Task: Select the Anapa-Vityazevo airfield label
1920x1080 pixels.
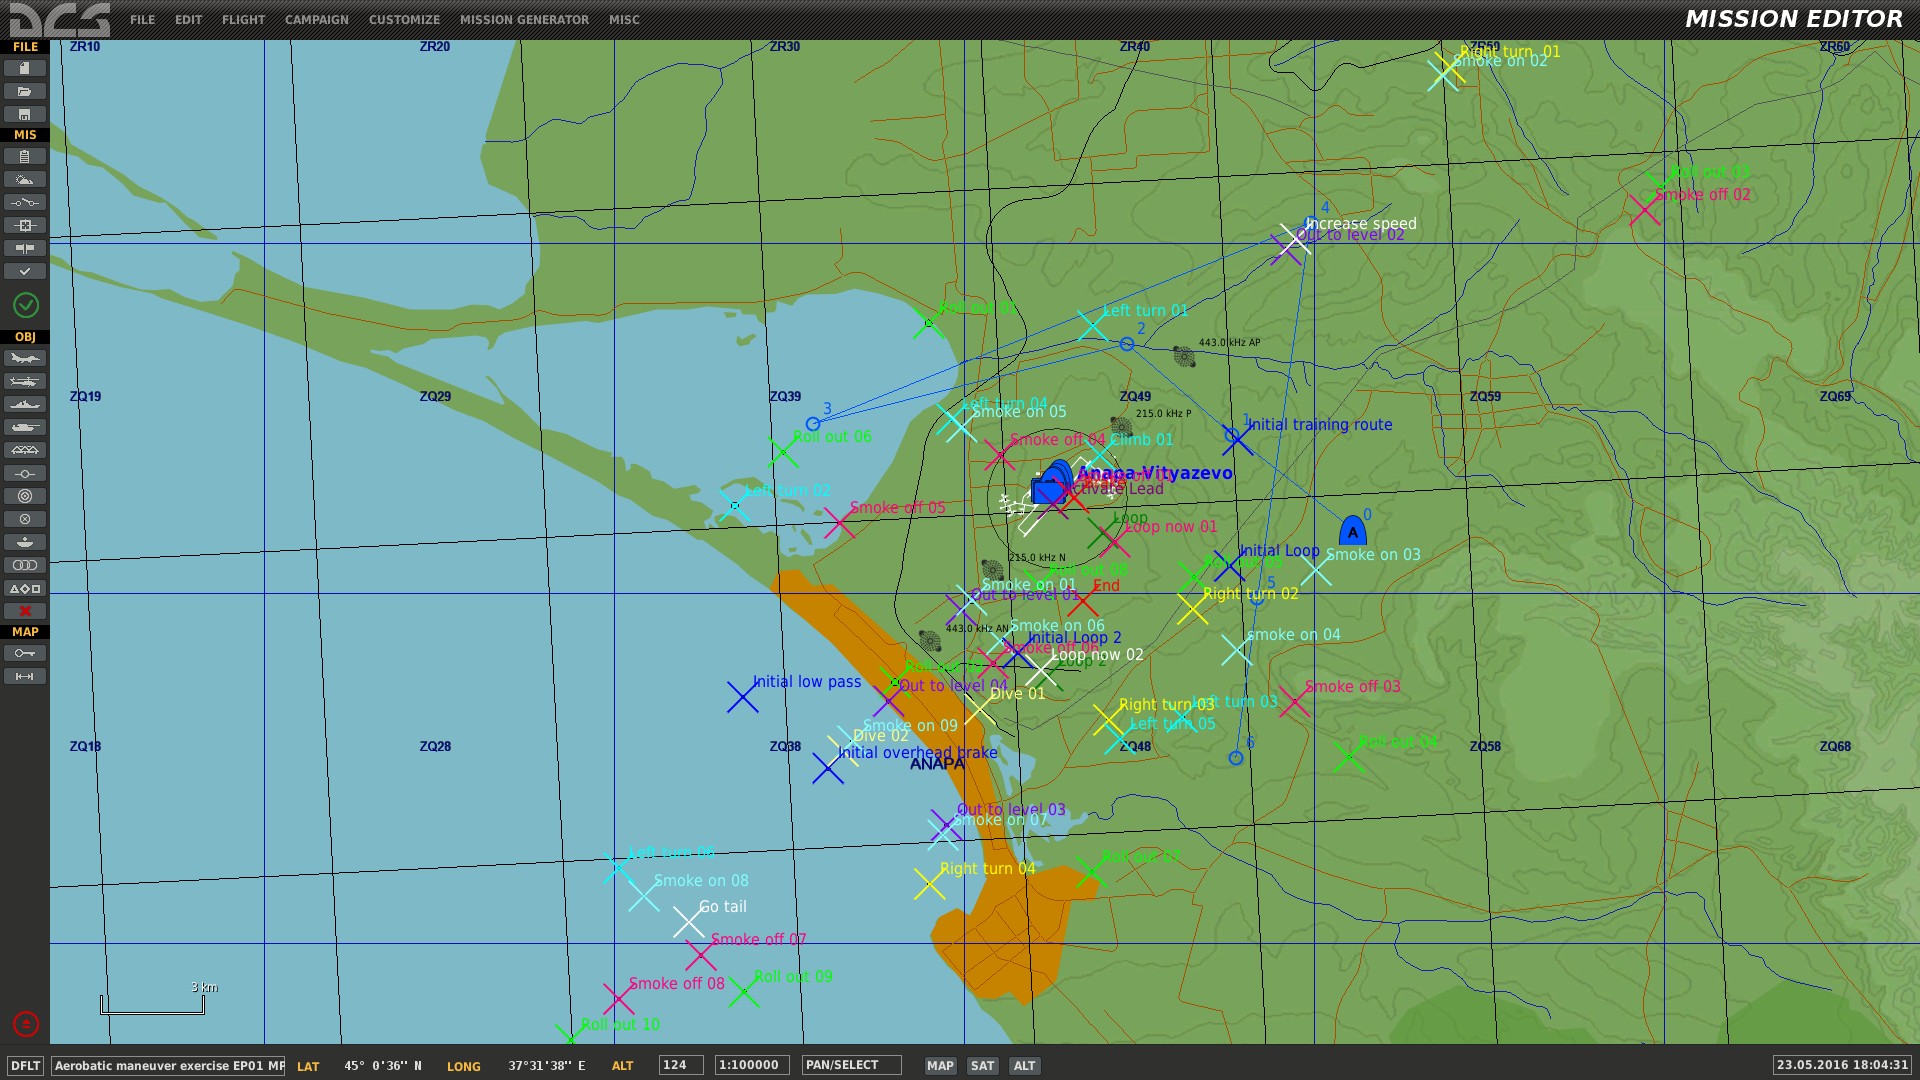Action: tap(1154, 473)
